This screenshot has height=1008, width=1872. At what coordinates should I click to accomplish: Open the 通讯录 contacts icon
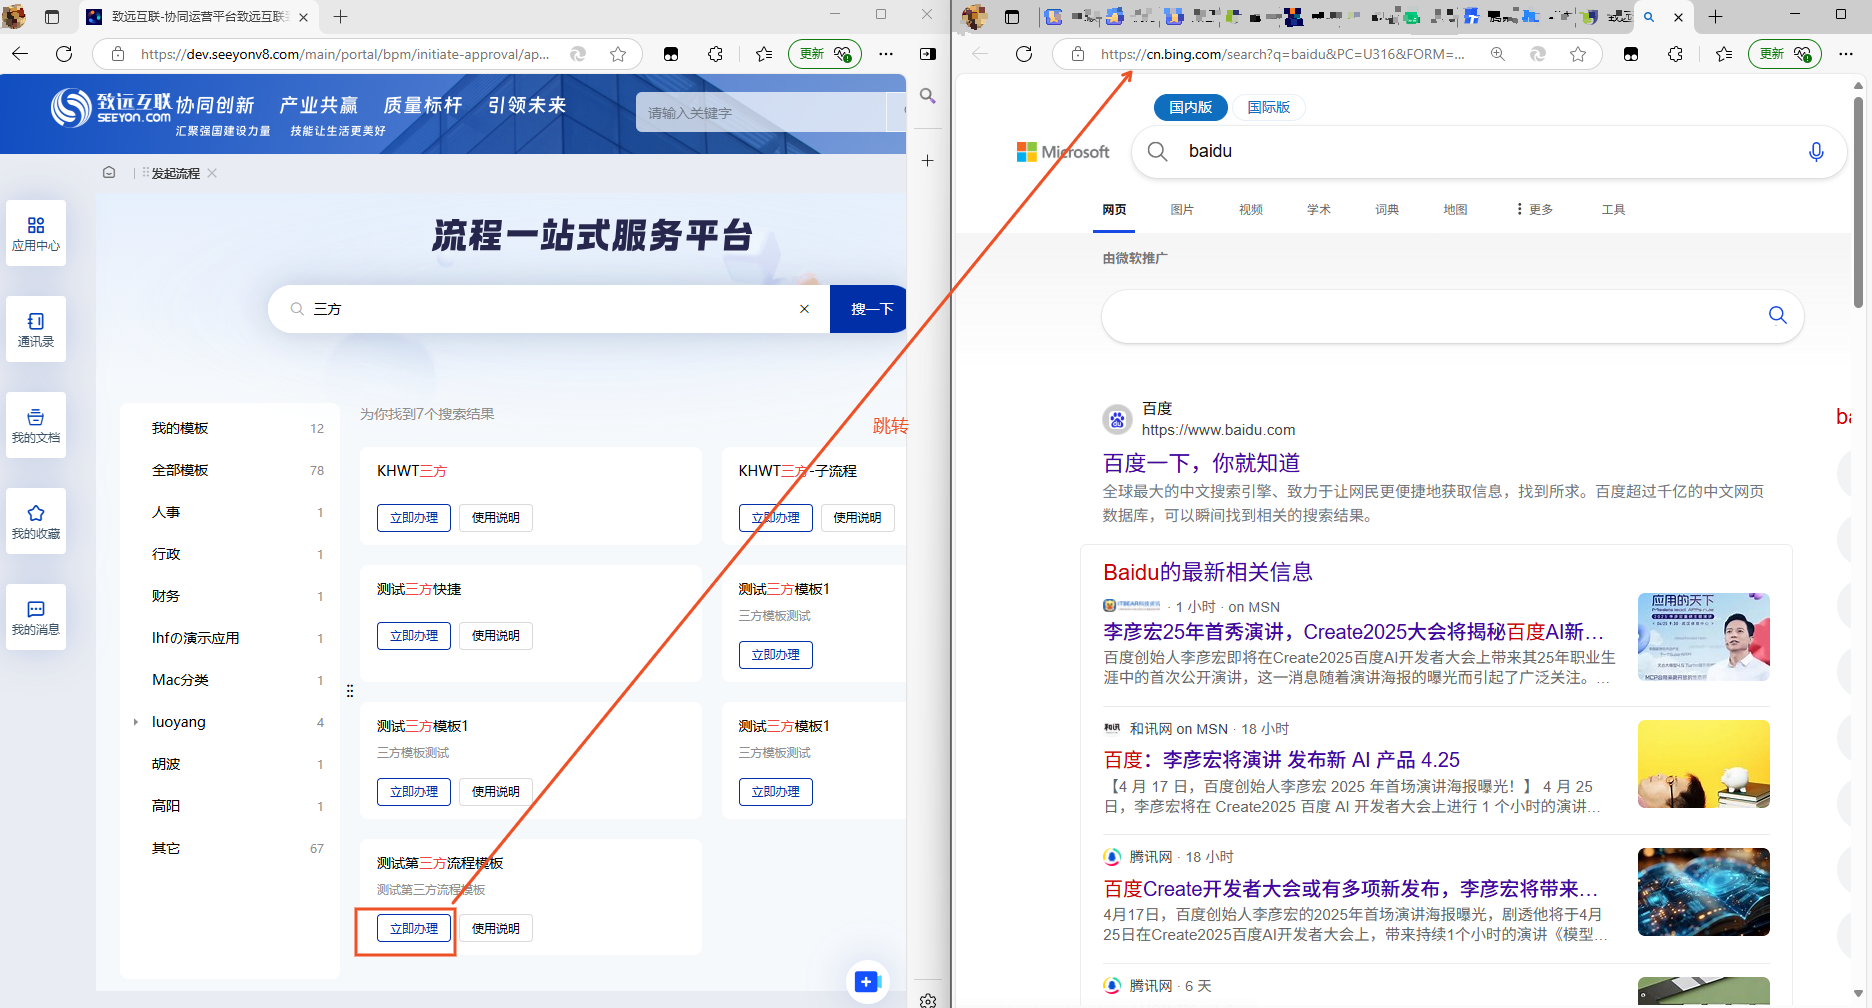tap(36, 329)
